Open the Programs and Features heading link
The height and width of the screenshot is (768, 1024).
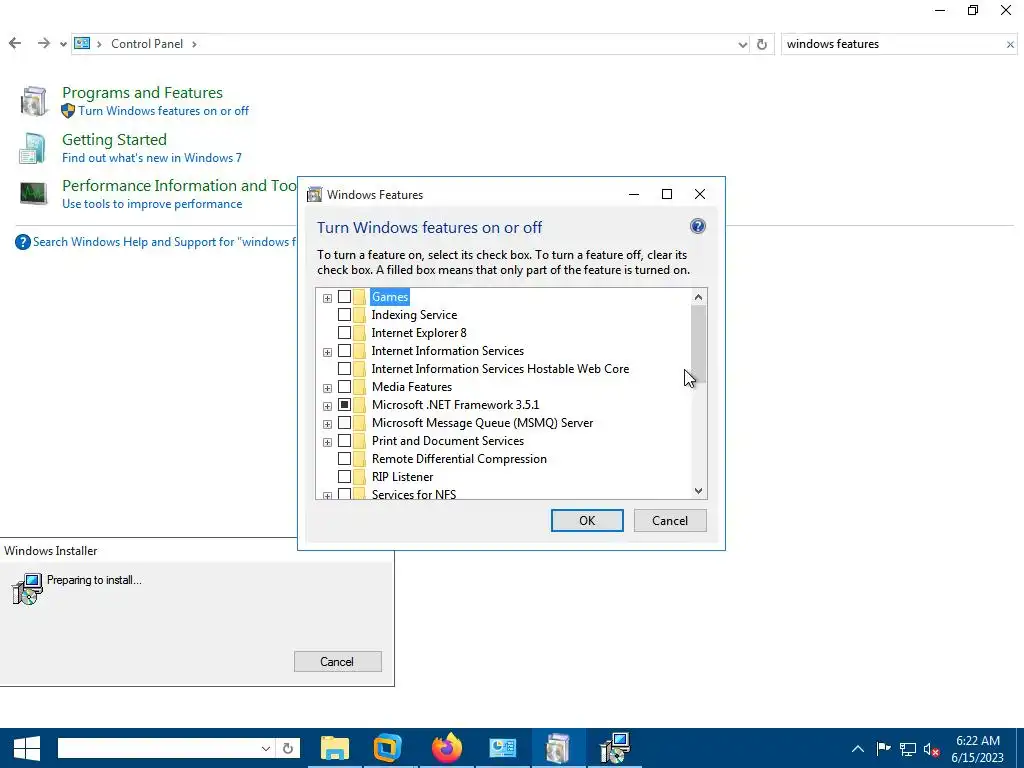142,93
